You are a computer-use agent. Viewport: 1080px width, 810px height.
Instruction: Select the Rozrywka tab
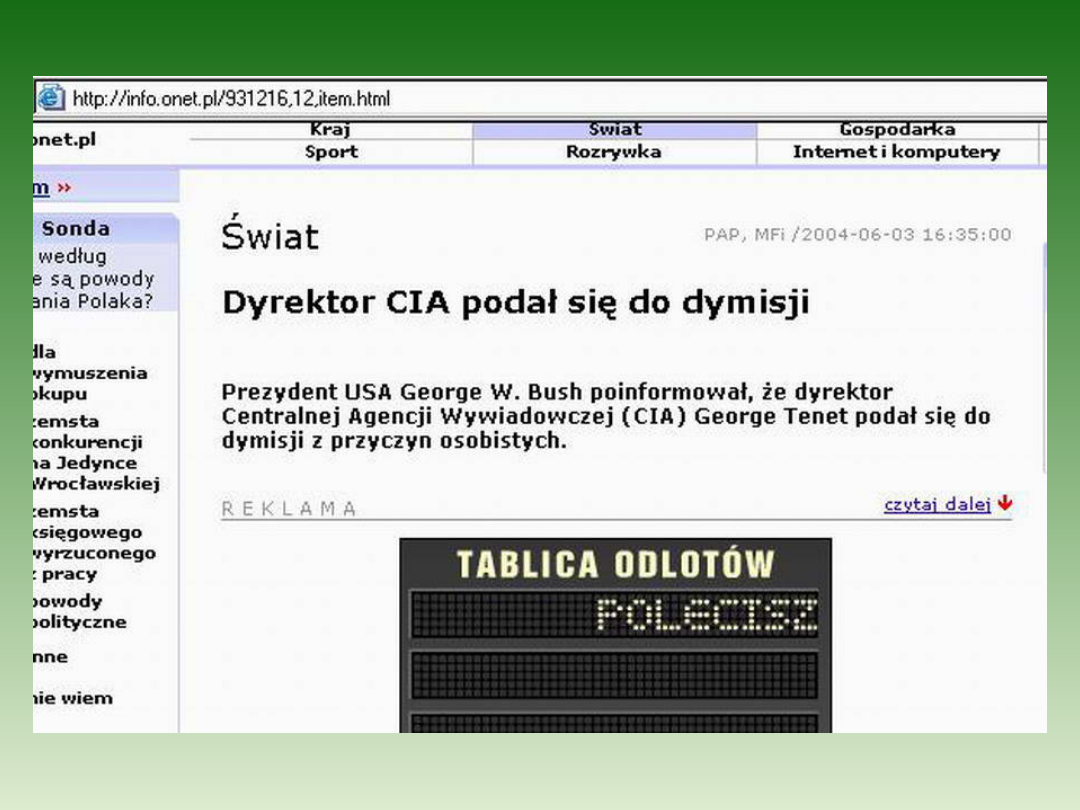(614, 152)
